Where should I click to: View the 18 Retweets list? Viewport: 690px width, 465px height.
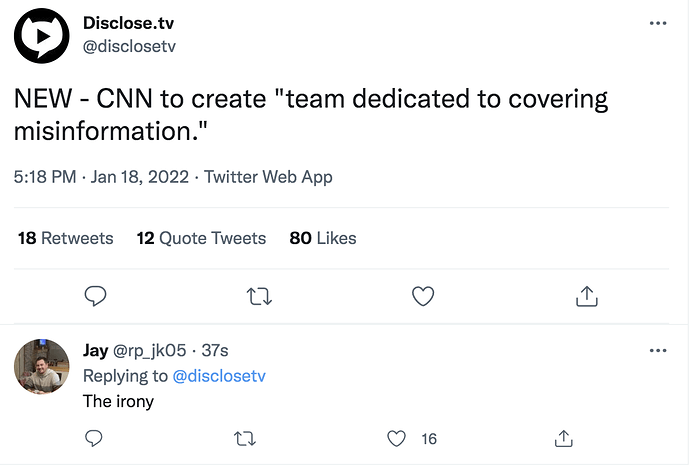tap(66, 238)
